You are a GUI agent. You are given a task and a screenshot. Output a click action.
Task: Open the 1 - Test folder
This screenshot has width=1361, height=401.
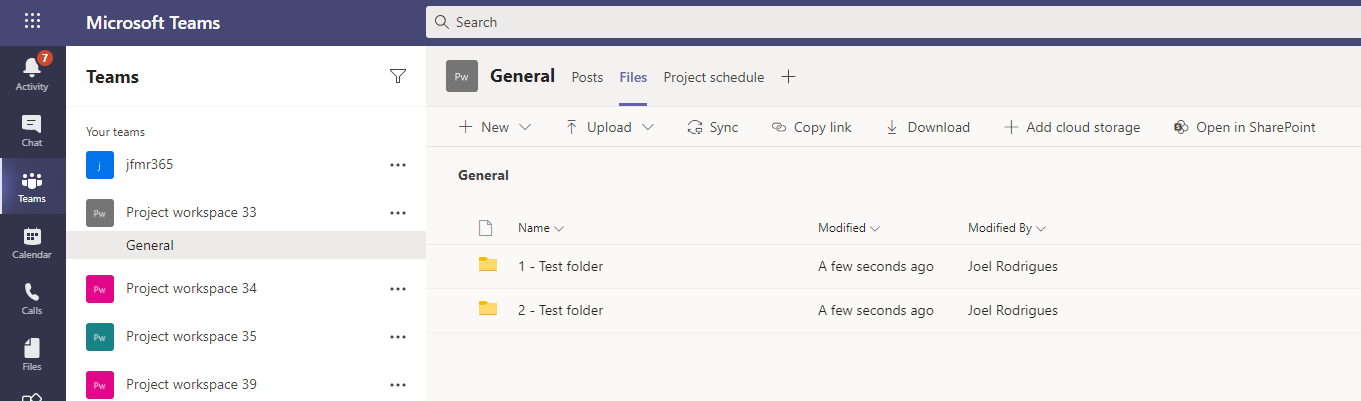(560, 266)
